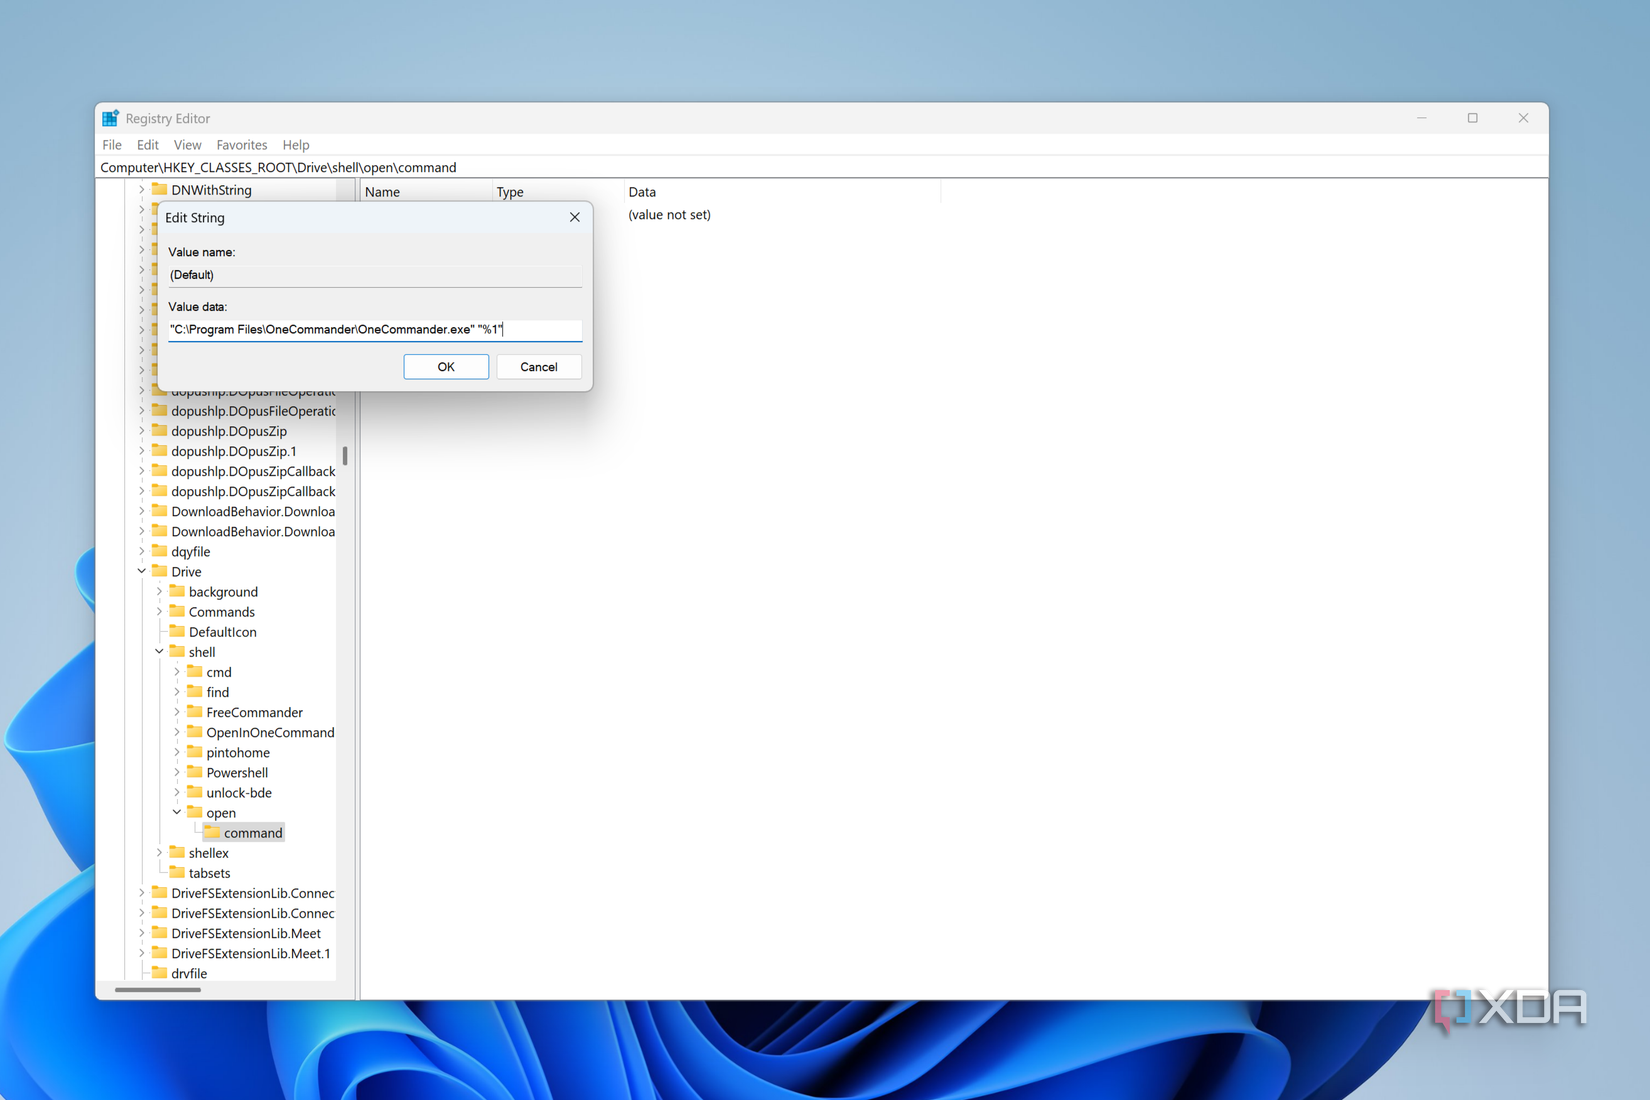Click the unlock-bde key folder icon
1650x1100 pixels.
[x=194, y=792]
